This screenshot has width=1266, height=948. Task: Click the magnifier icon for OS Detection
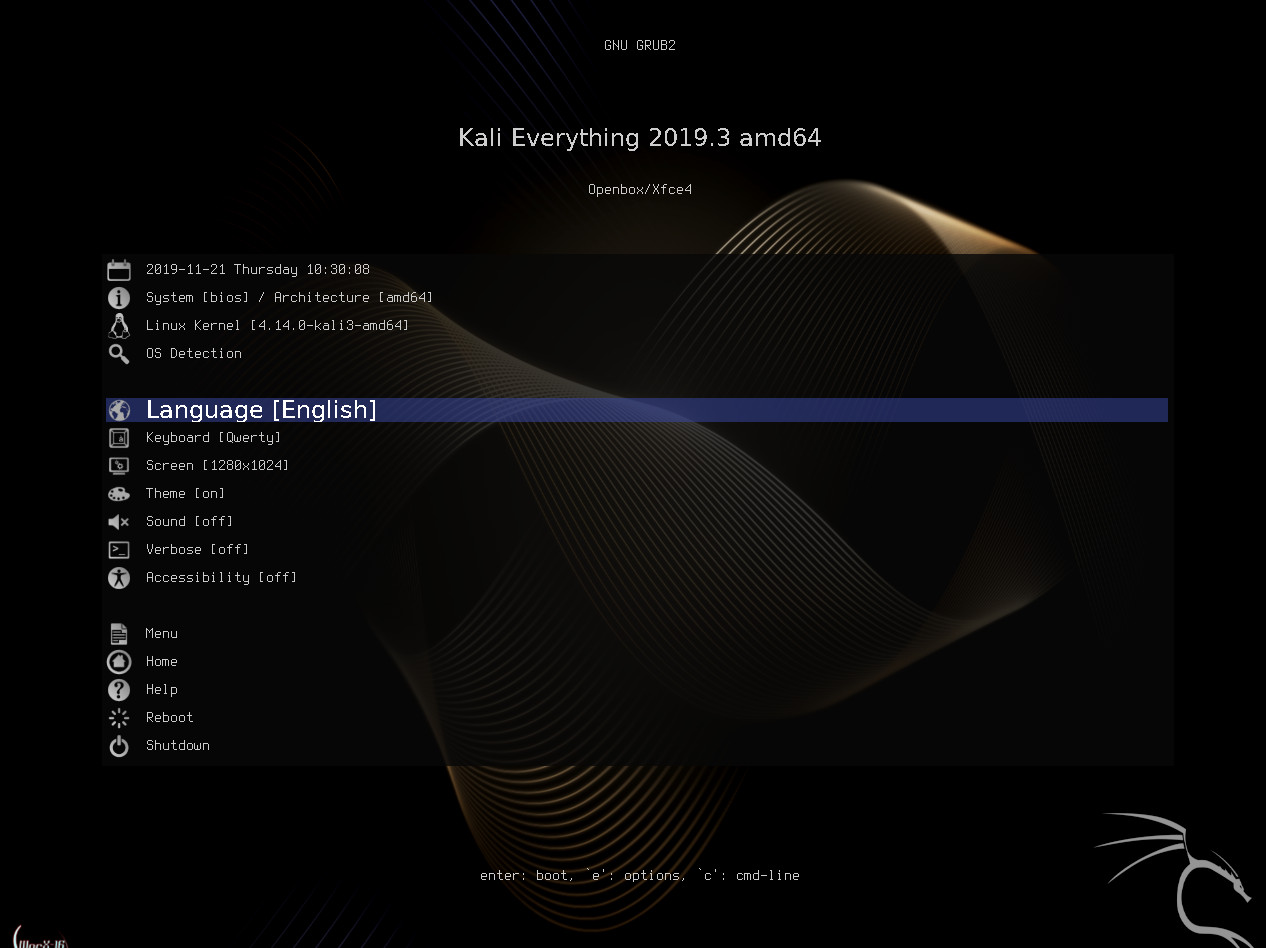[119, 354]
